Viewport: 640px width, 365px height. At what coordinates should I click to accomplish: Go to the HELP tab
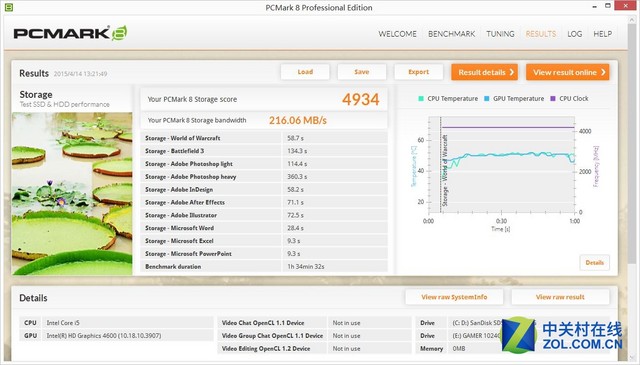point(602,34)
